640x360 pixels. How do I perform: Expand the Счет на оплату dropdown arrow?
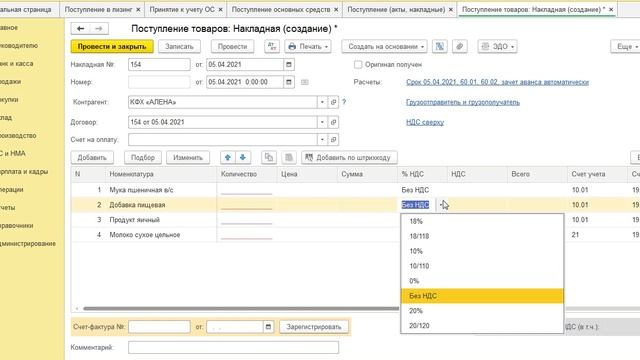tap(322, 140)
